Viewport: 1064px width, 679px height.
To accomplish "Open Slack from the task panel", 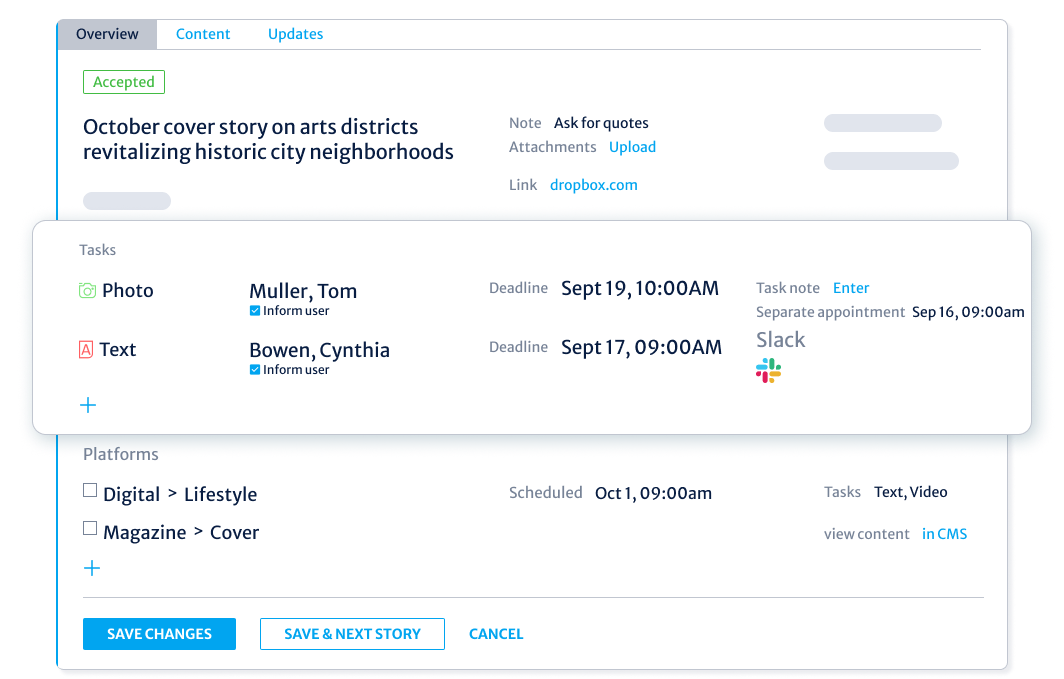I will [x=768, y=370].
